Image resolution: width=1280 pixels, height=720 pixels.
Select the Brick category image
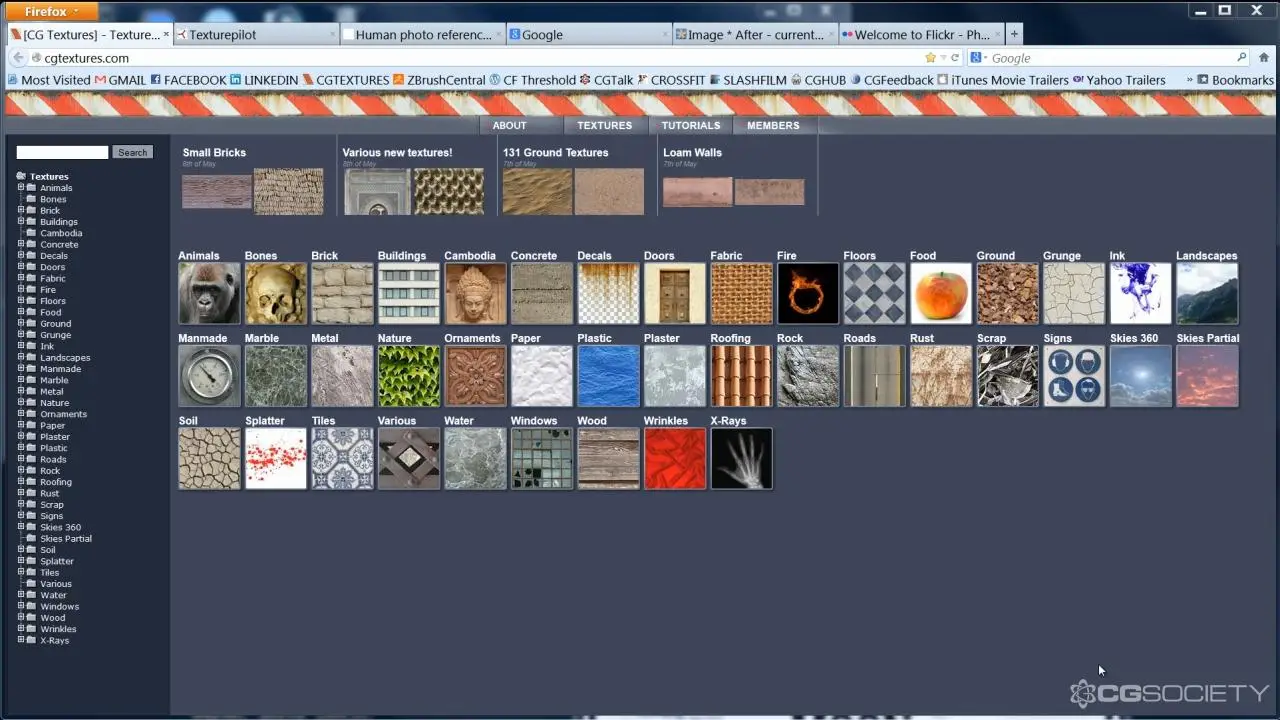pyautogui.click(x=342, y=293)
